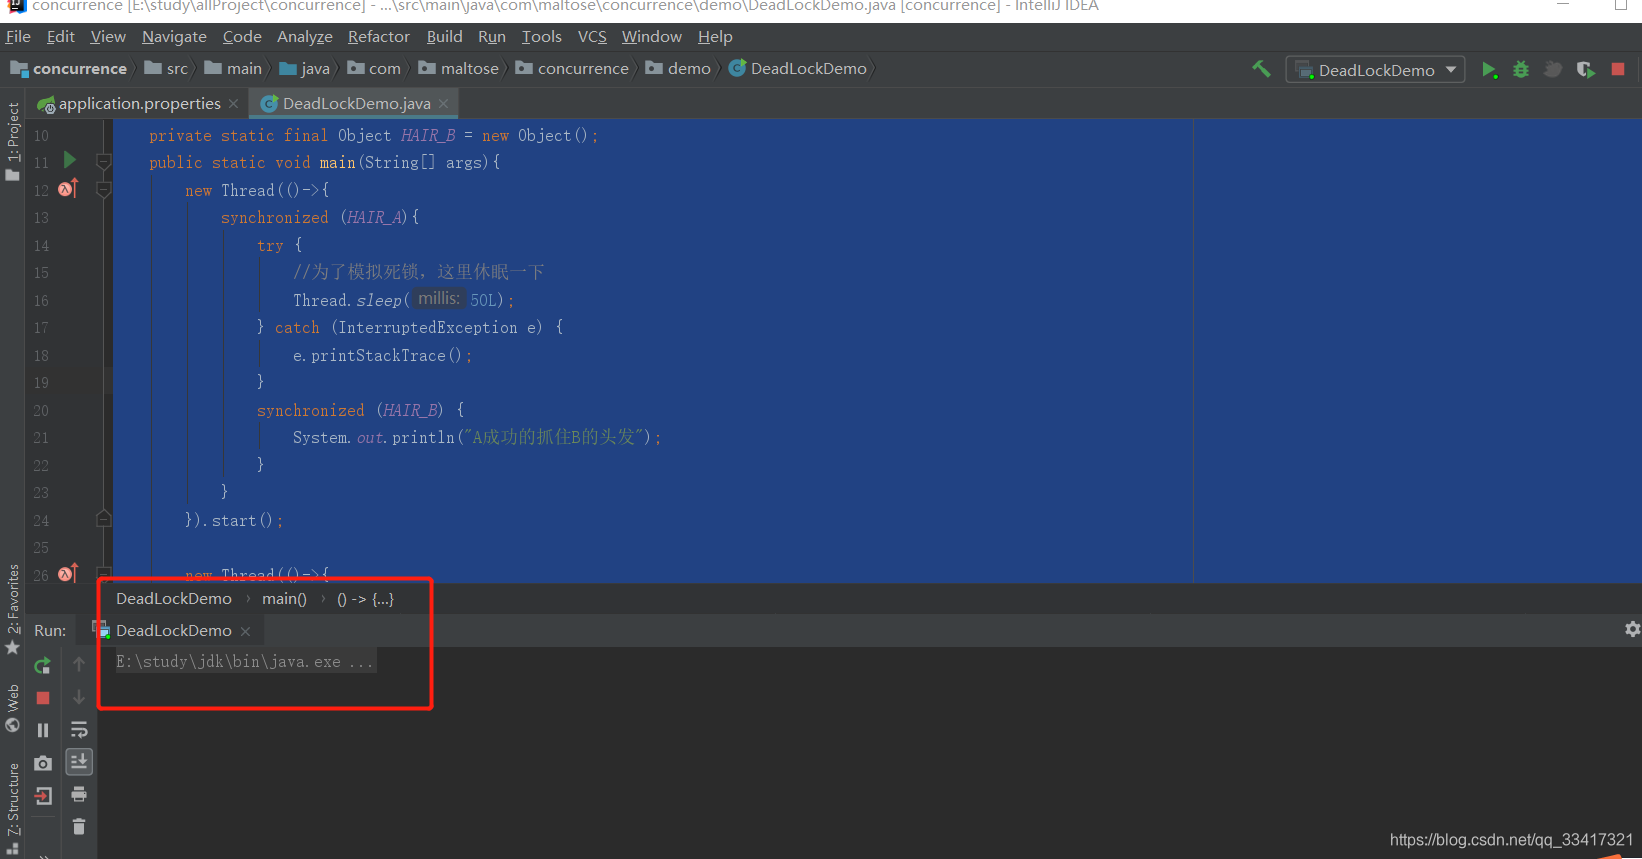Click the demo package breadcrumb
This screenshot has height=859, width=1642.
(679, 69)
